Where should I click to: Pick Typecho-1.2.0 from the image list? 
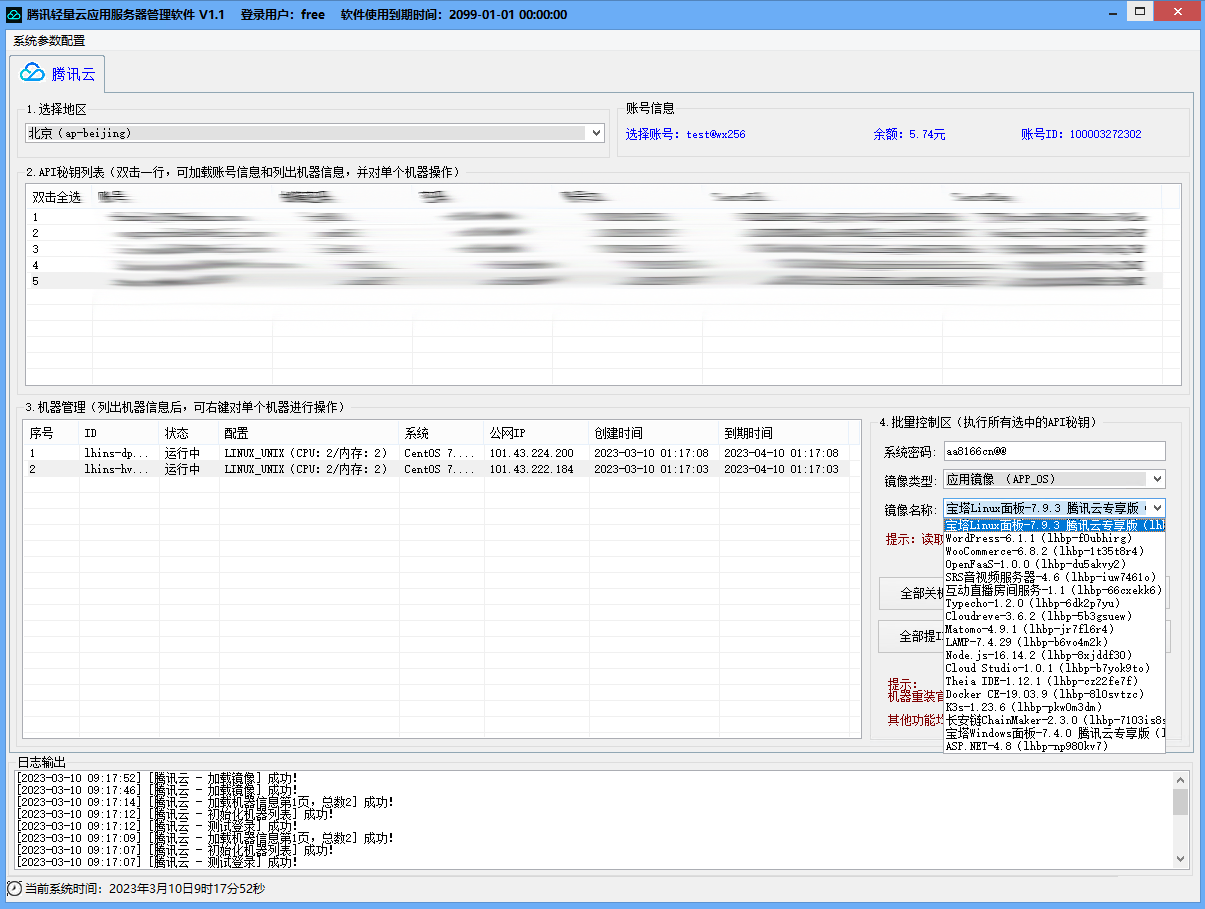[1054, 603]
